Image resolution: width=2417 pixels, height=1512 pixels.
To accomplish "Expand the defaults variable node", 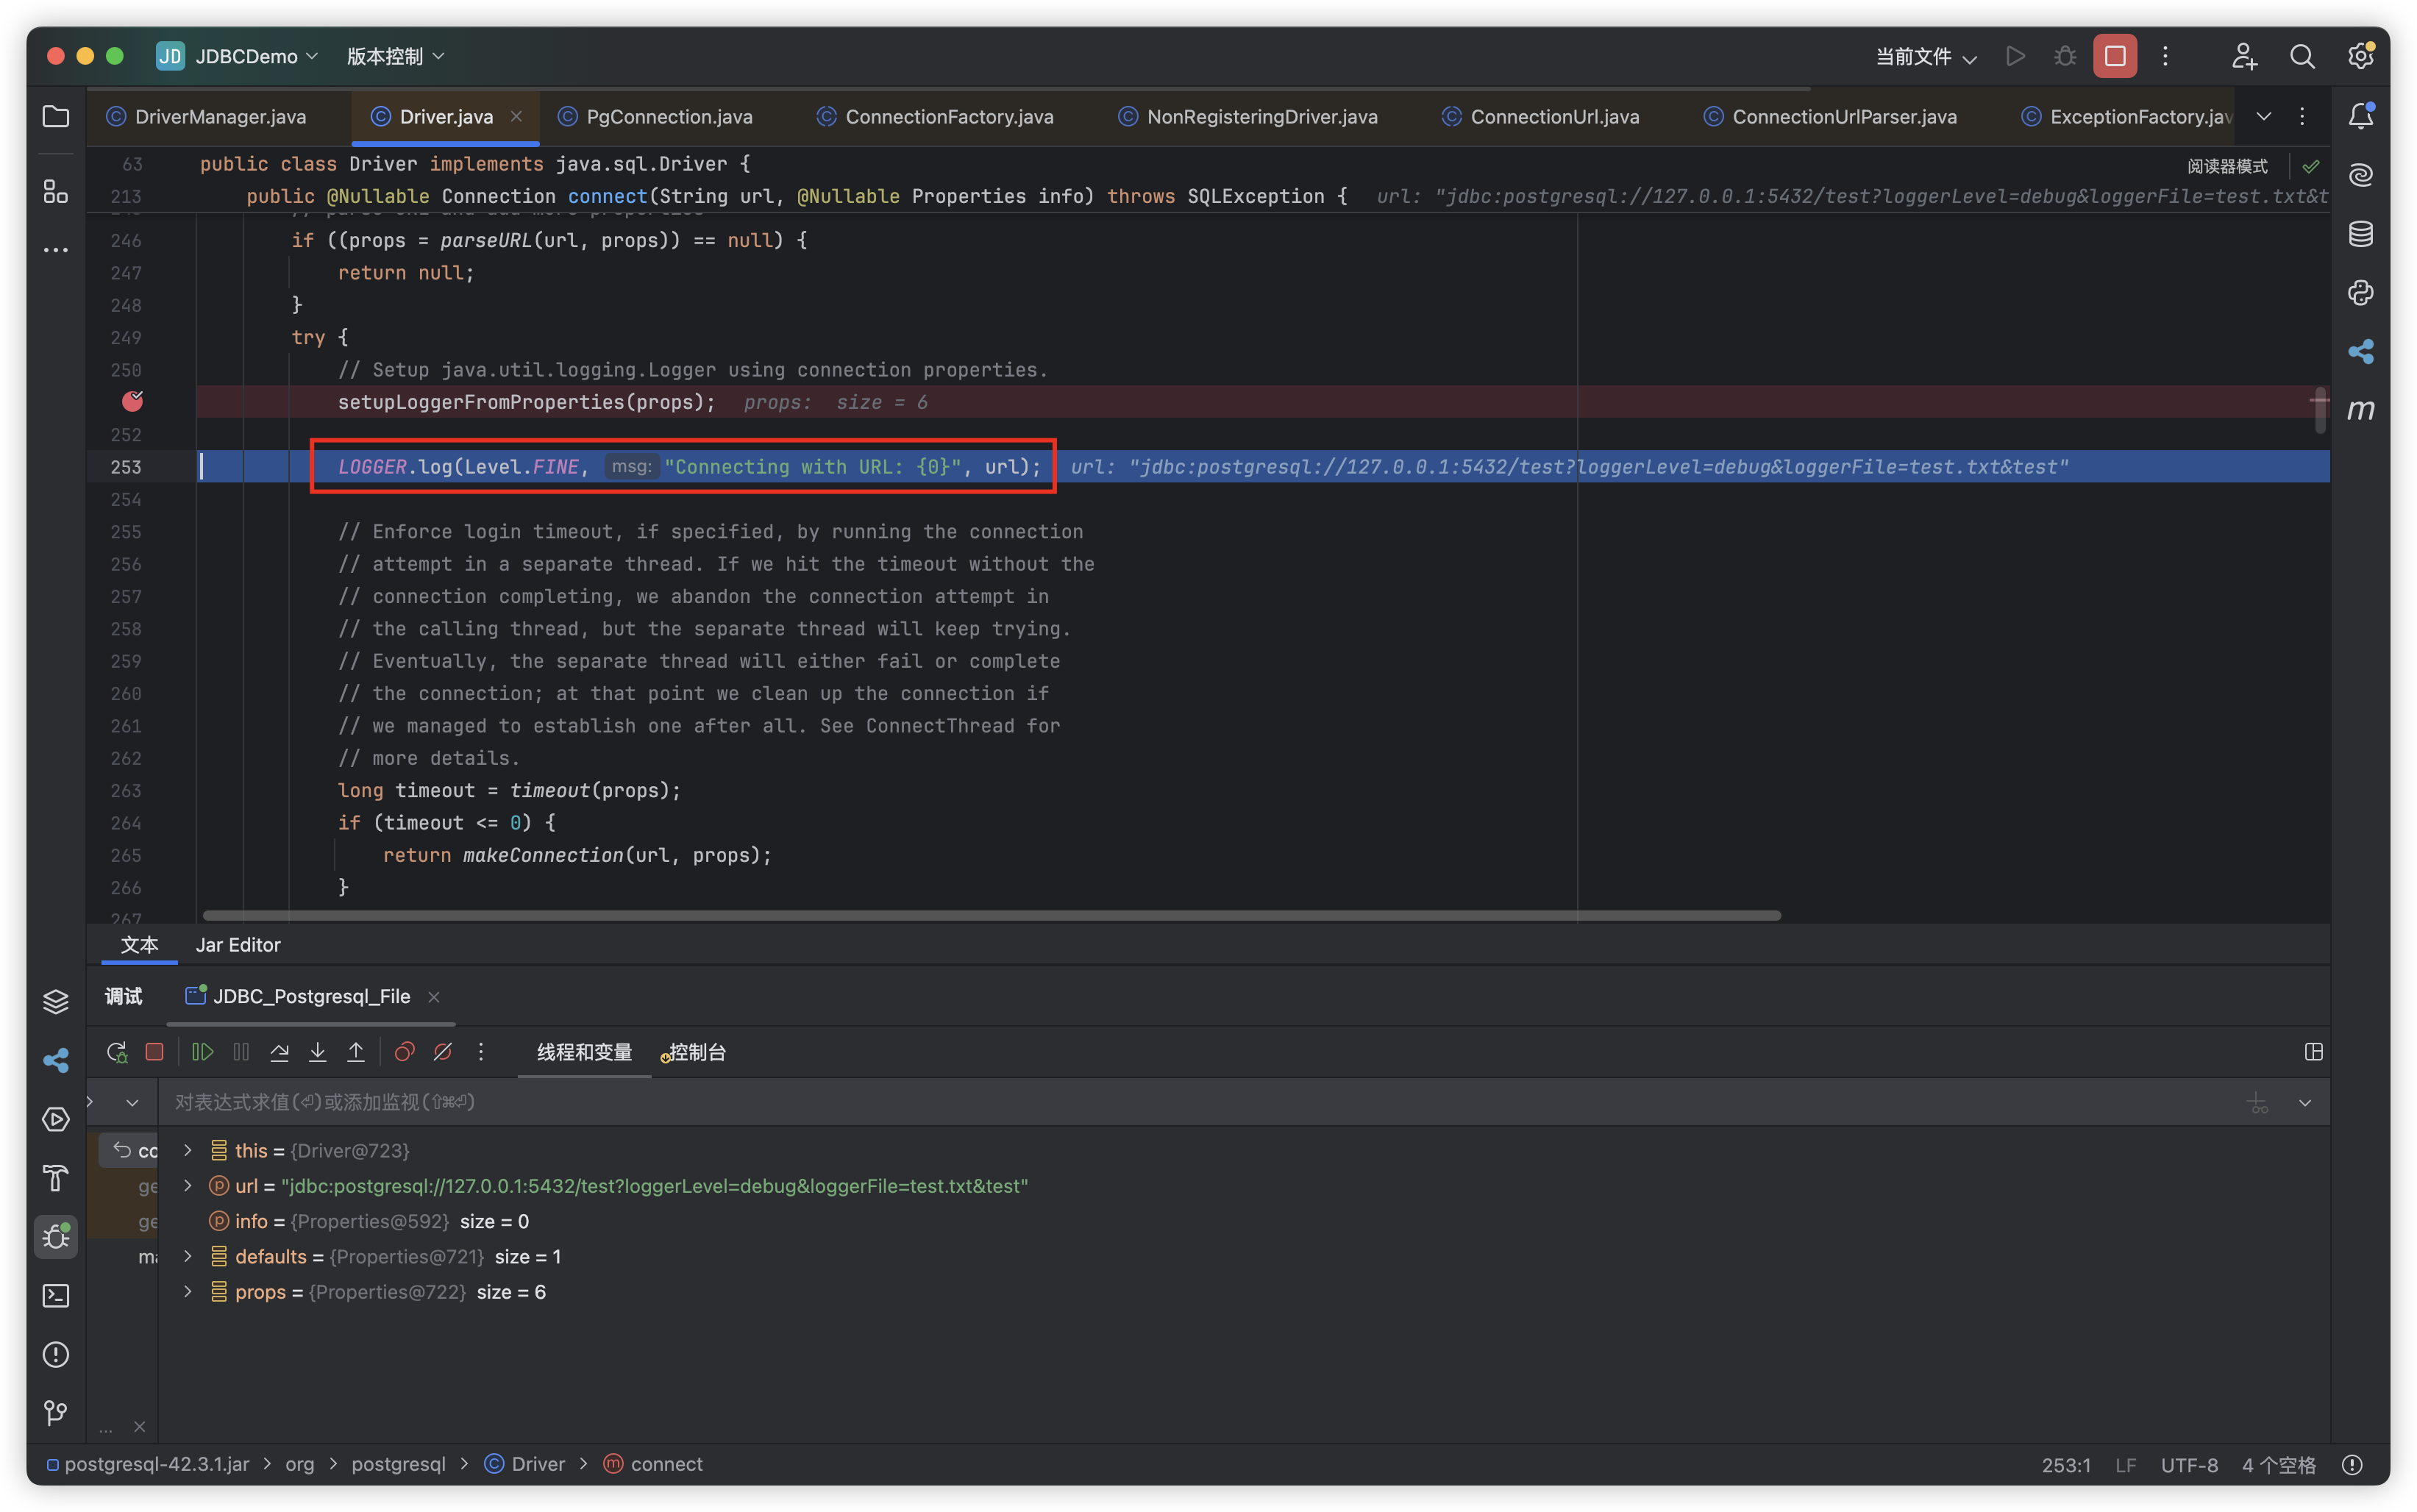I will 187,1257.
